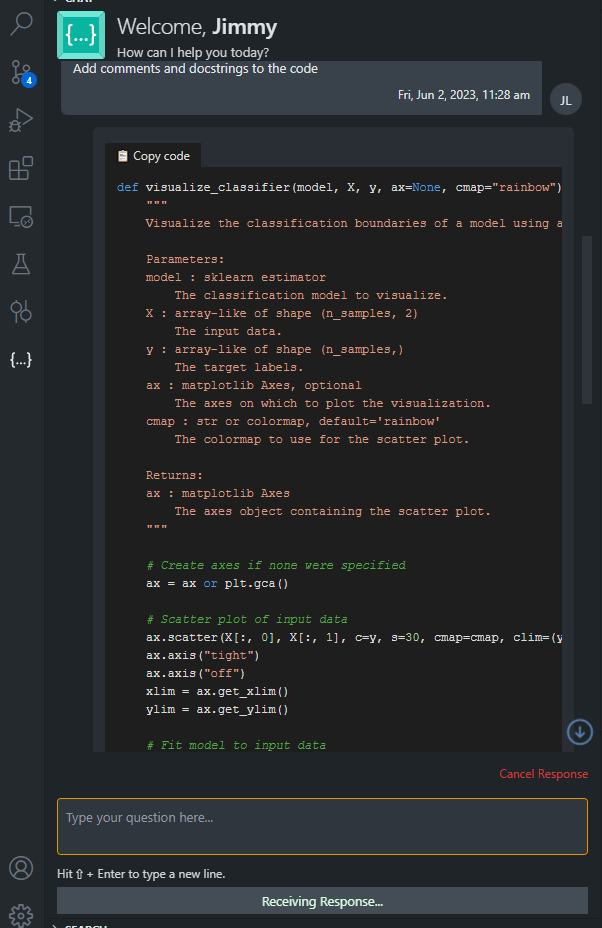Open the Testing flask view
Screen dimensions: 602x928
pos(21,264)
